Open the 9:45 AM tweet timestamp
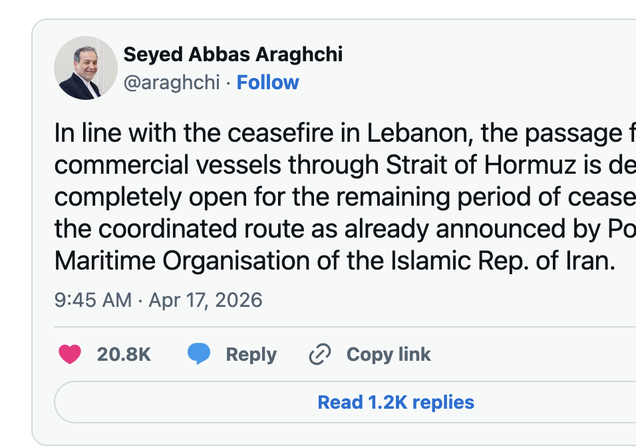 point(93,299)
